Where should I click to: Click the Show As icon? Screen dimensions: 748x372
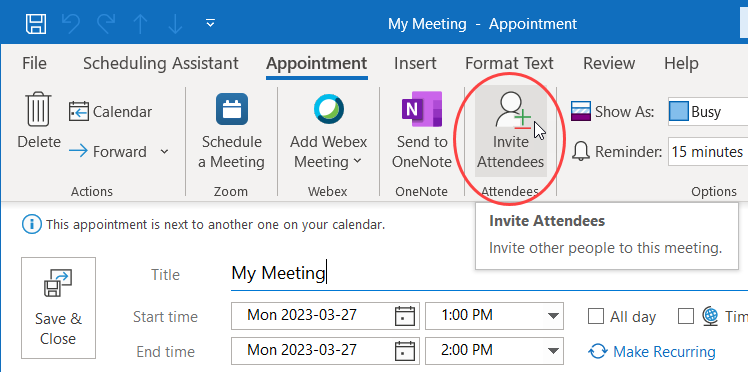click(581, 112)
